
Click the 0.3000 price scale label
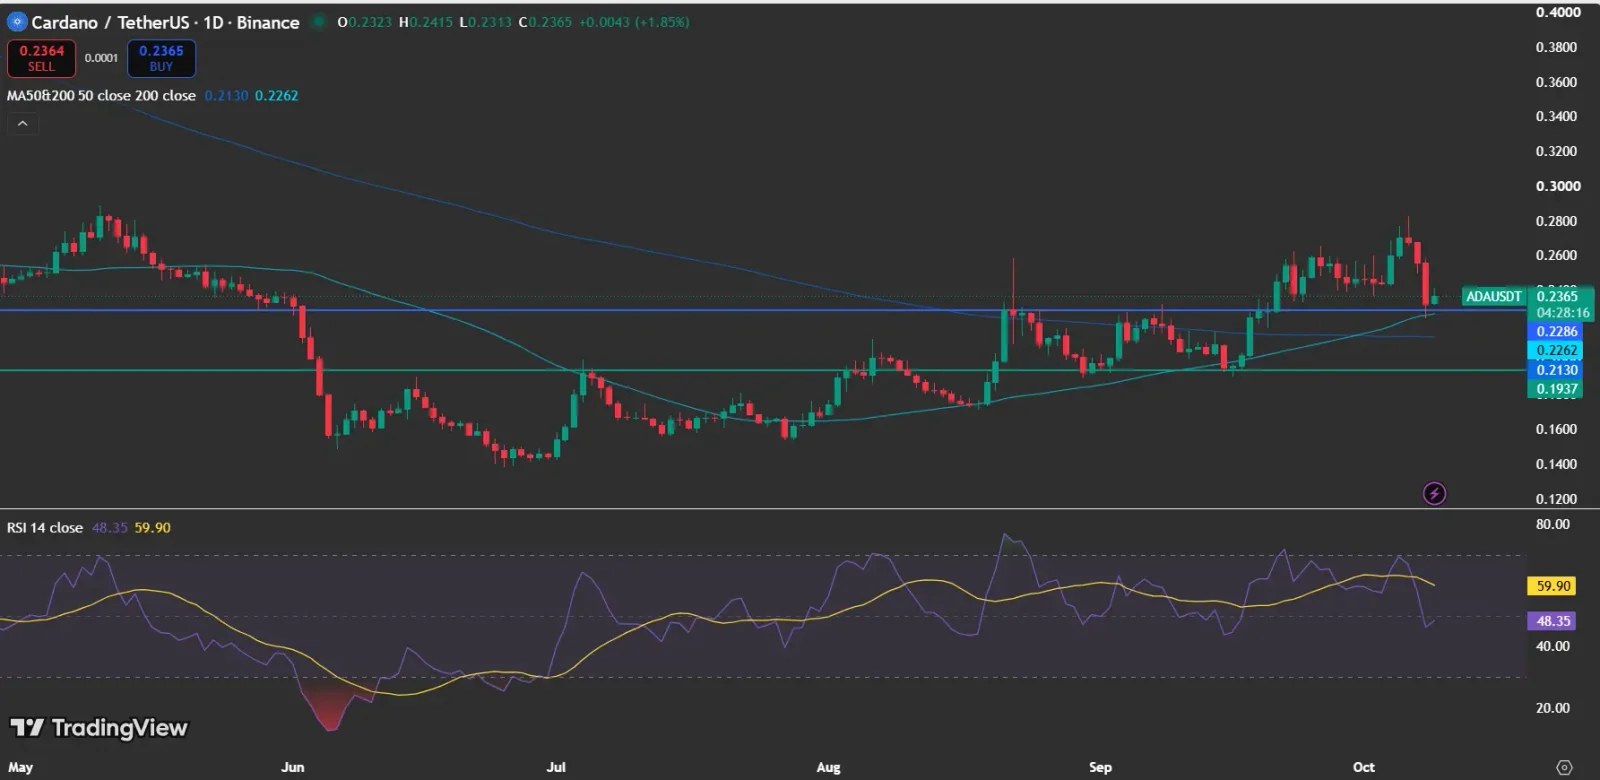(1557, 186)
